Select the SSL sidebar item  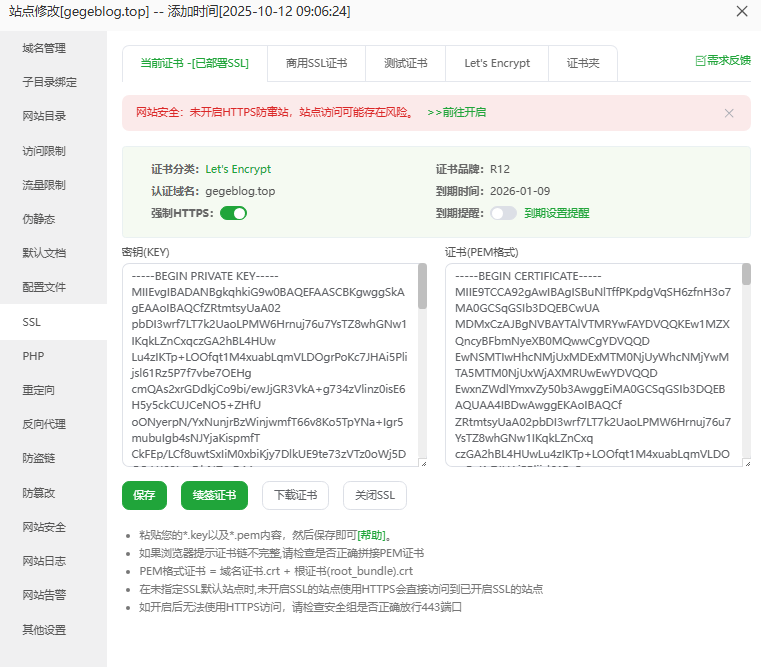53,322
